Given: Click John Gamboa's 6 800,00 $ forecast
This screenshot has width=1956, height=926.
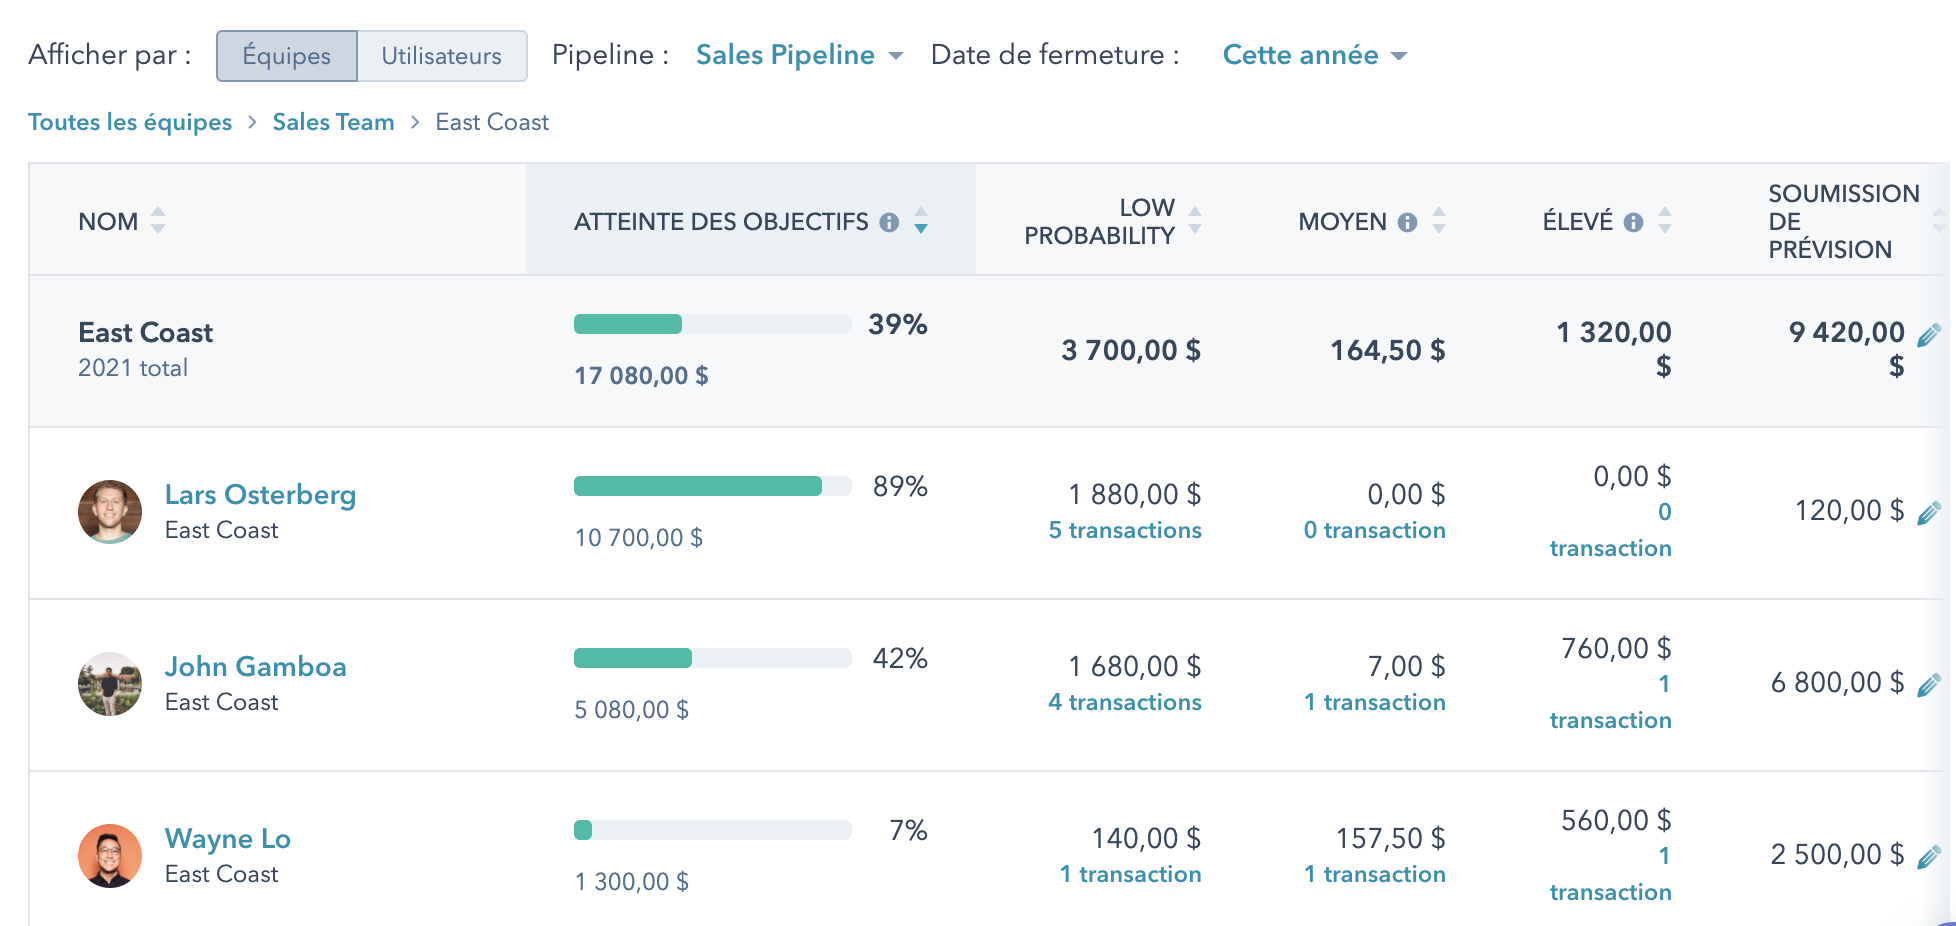Looking at the screenshot, I should [1837, 683].
